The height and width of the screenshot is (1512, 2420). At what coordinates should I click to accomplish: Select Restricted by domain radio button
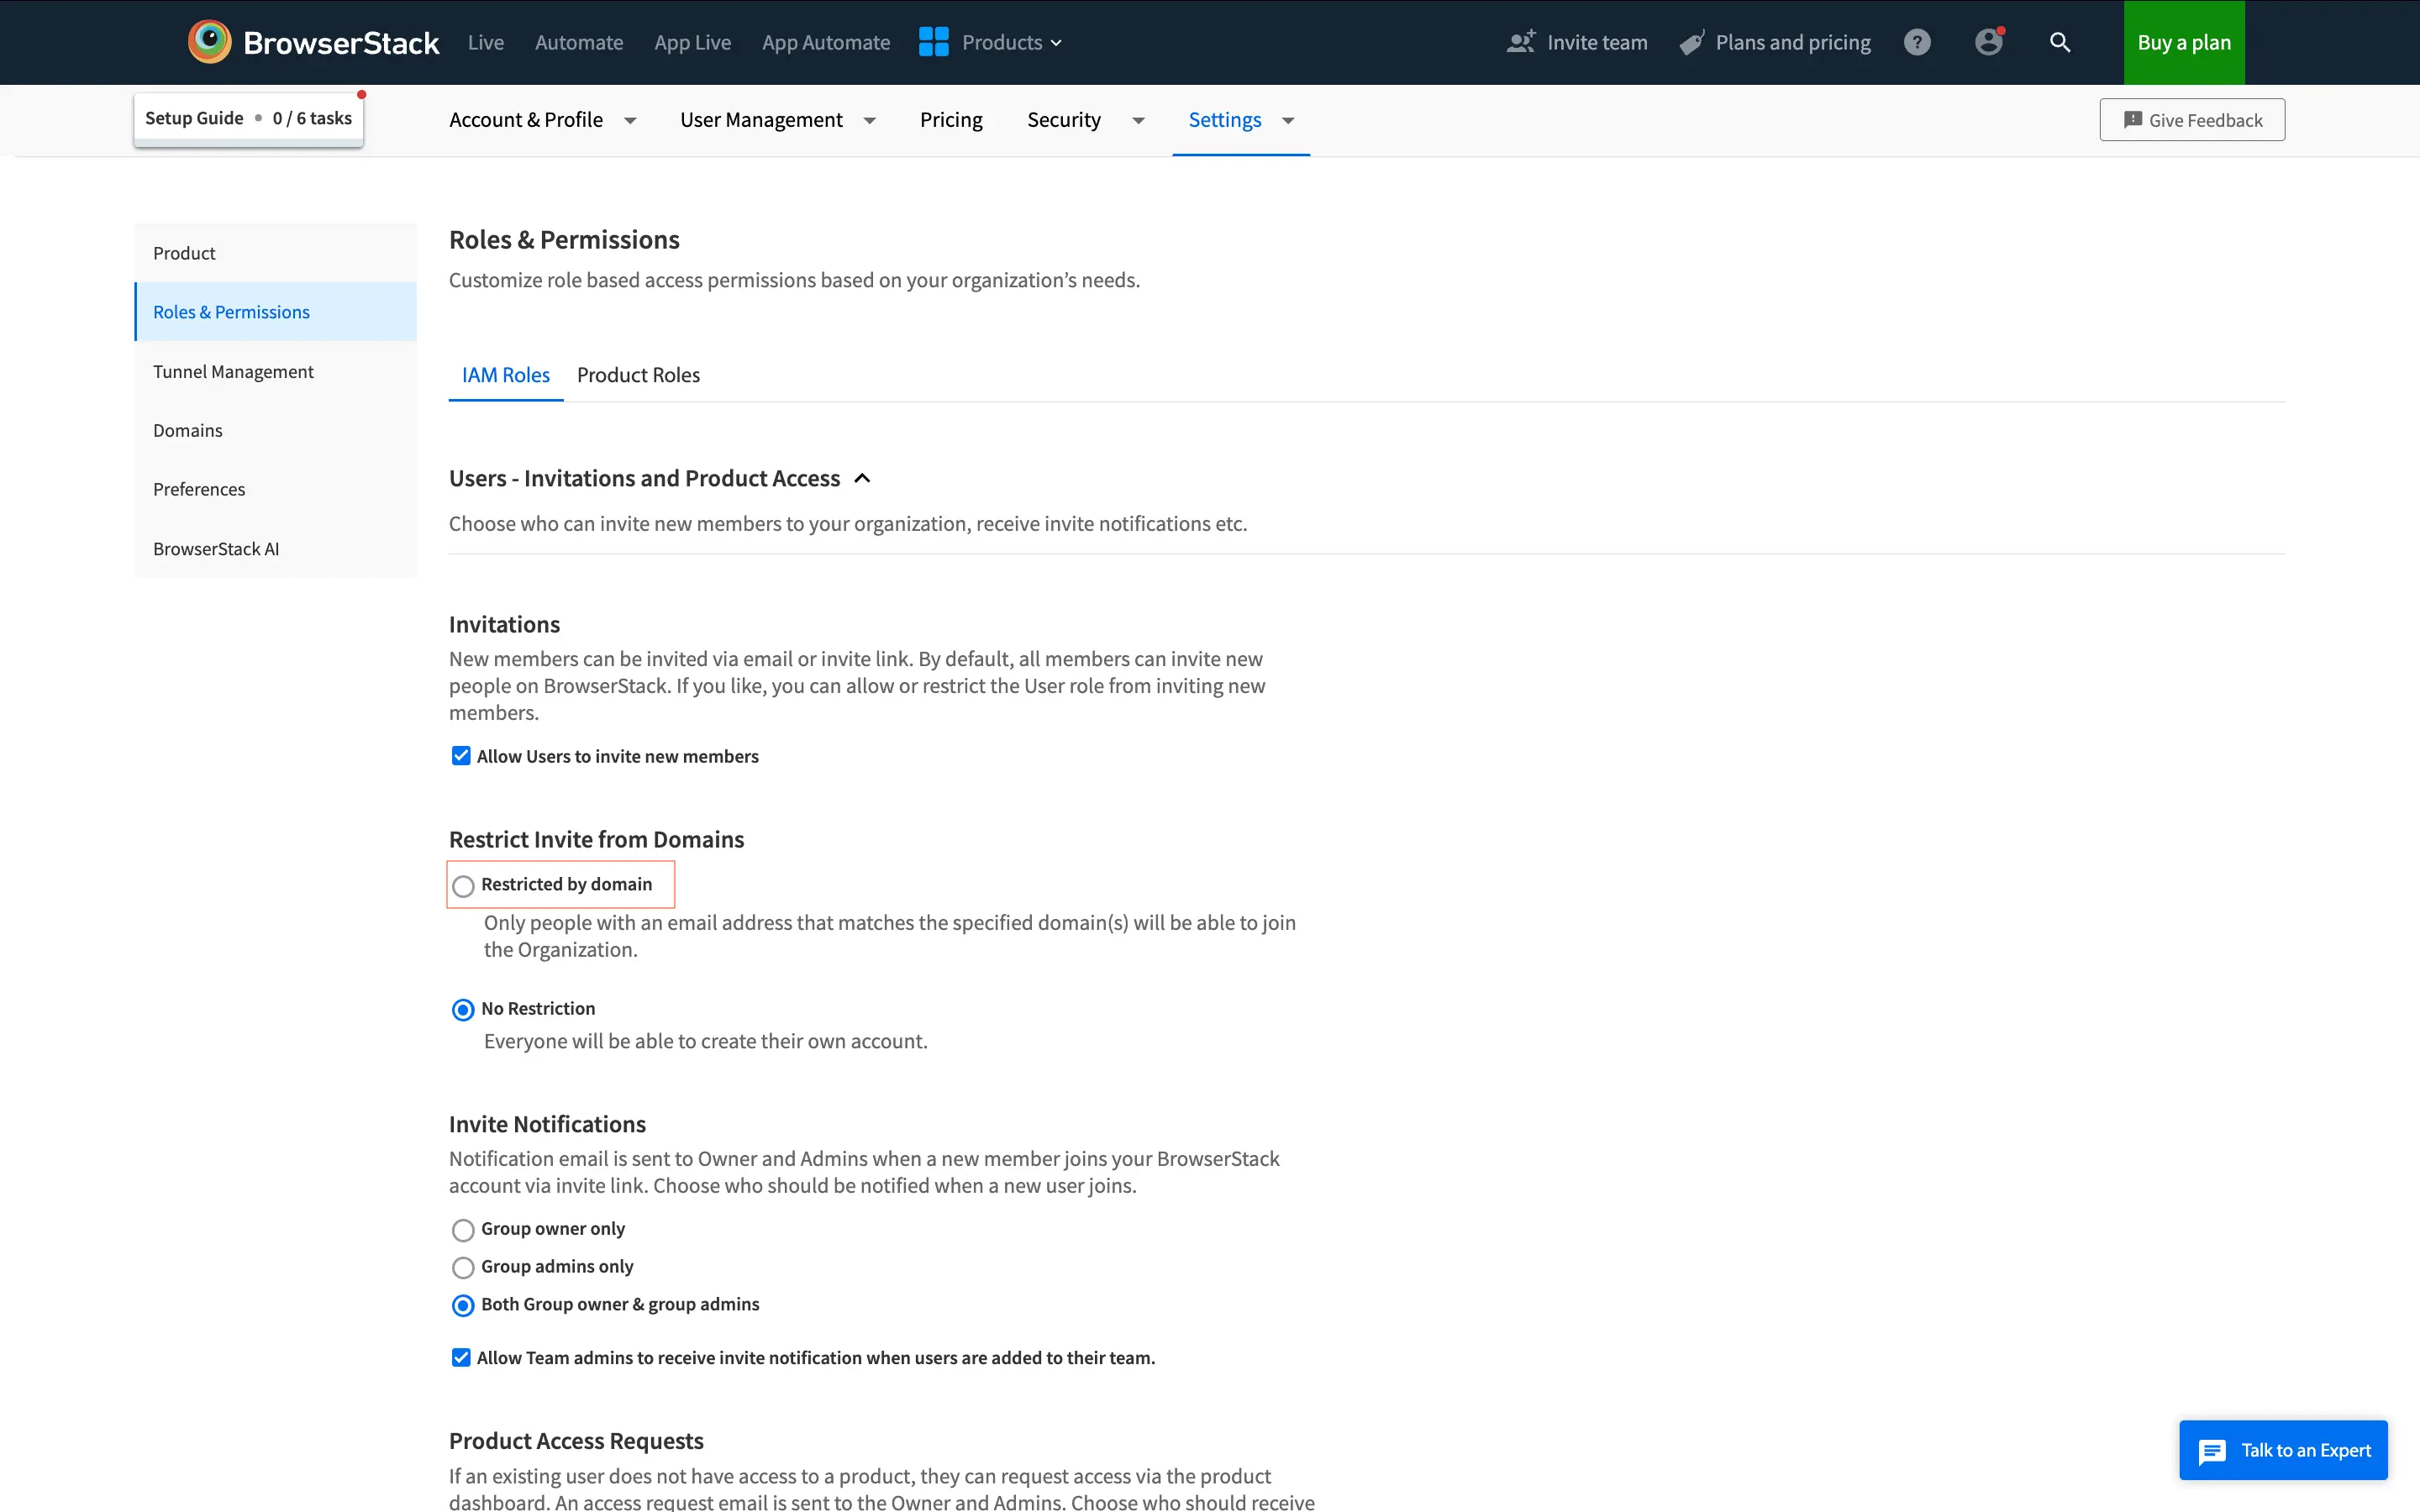pyautogui.click(x=464, y=883)
